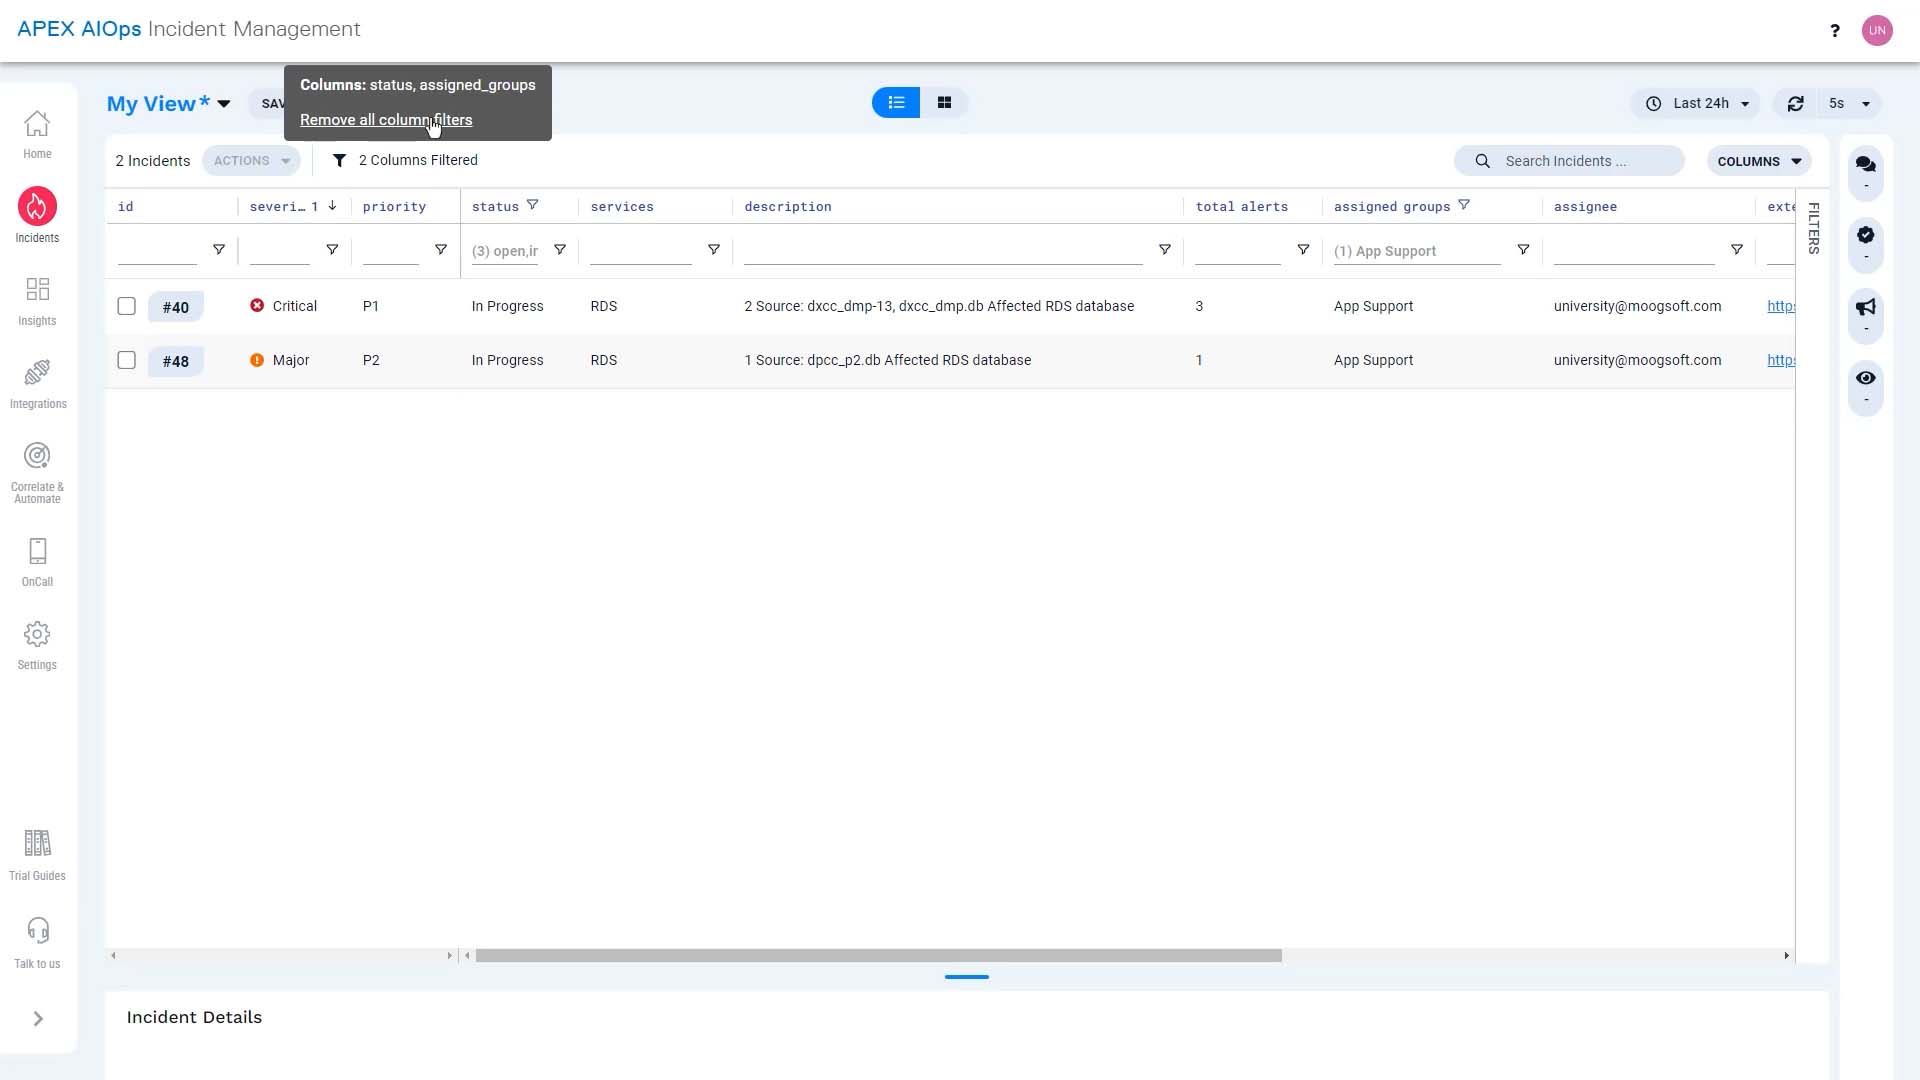Click the description filter input field
This screenshot has height=1080, width=1920.
pos(943,251)
